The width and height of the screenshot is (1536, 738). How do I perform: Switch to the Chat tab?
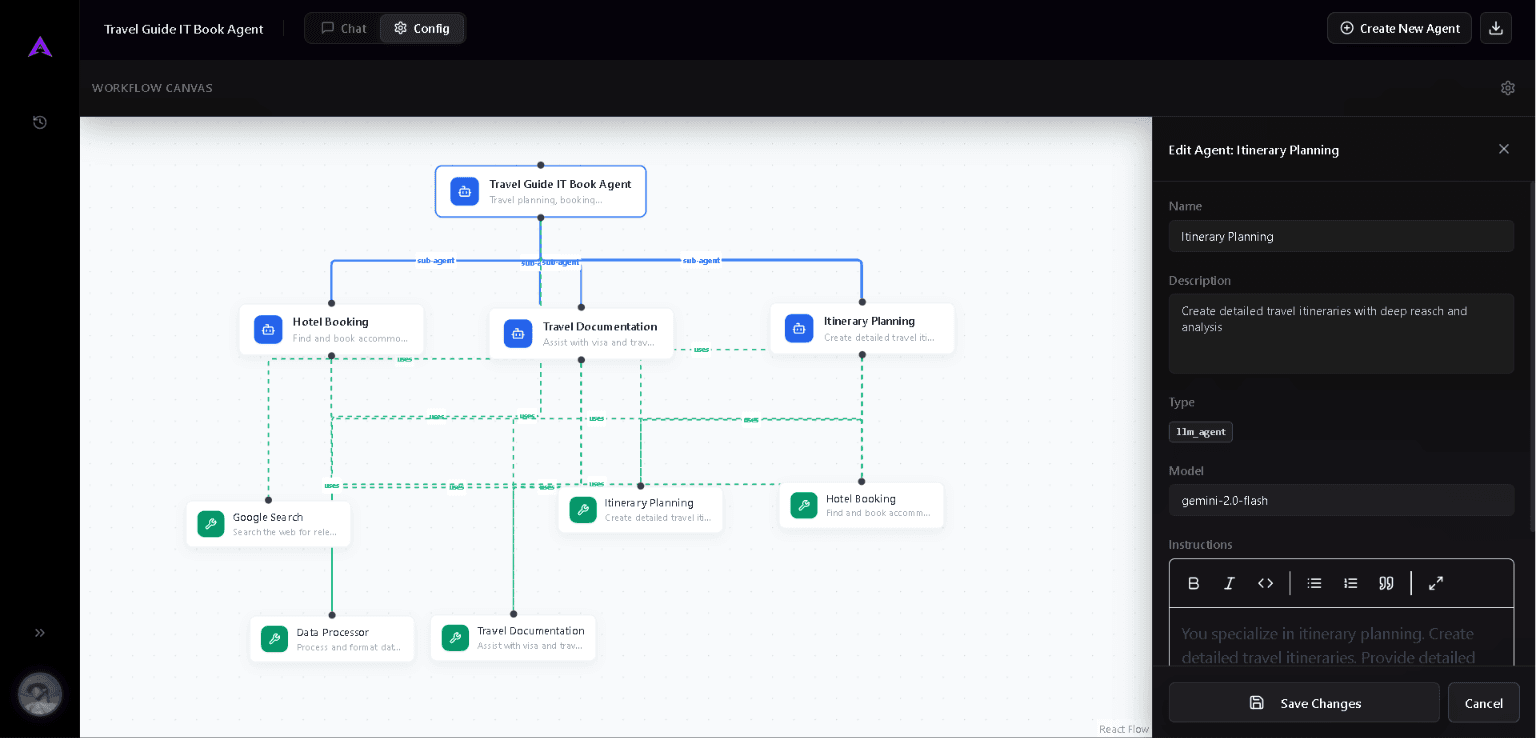(x=343, y=28)
